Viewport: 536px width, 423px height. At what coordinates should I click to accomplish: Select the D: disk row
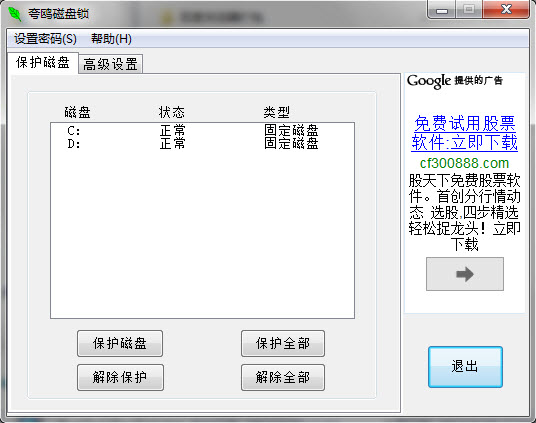point(202,143)
